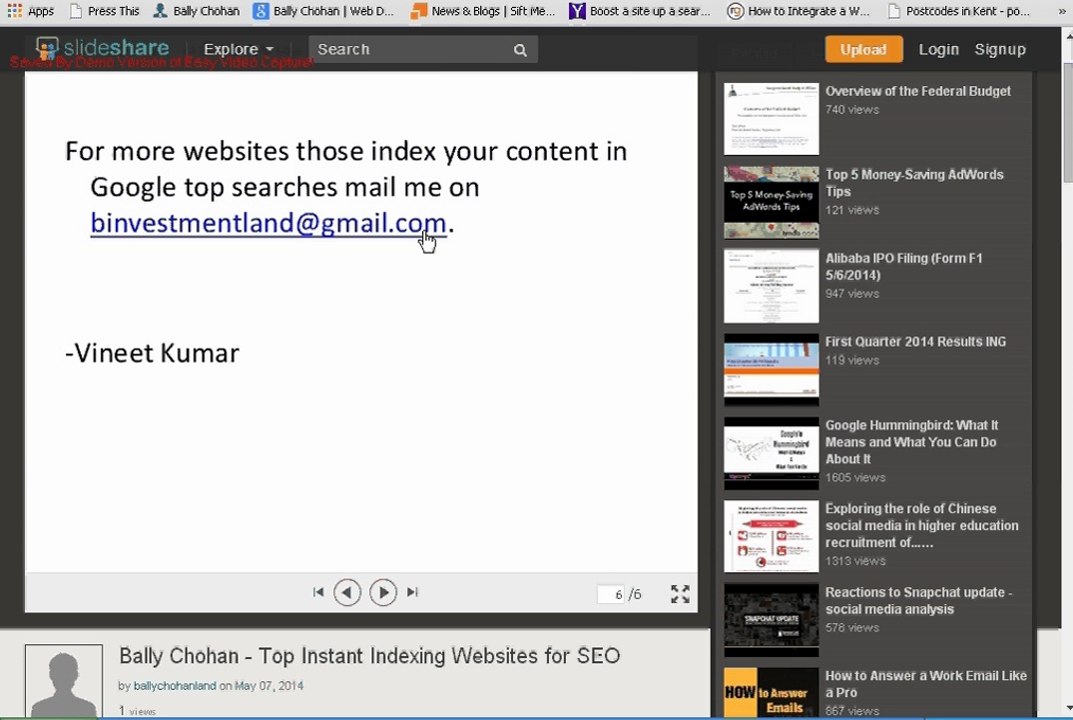Go to the next slide
The height and width of the screenshot is (720, 1073).
point(383,592)
